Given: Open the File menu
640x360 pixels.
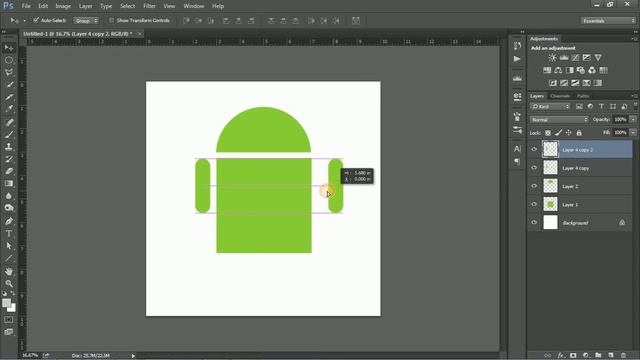Looking at the screenshot, I should tap(26, 6).
